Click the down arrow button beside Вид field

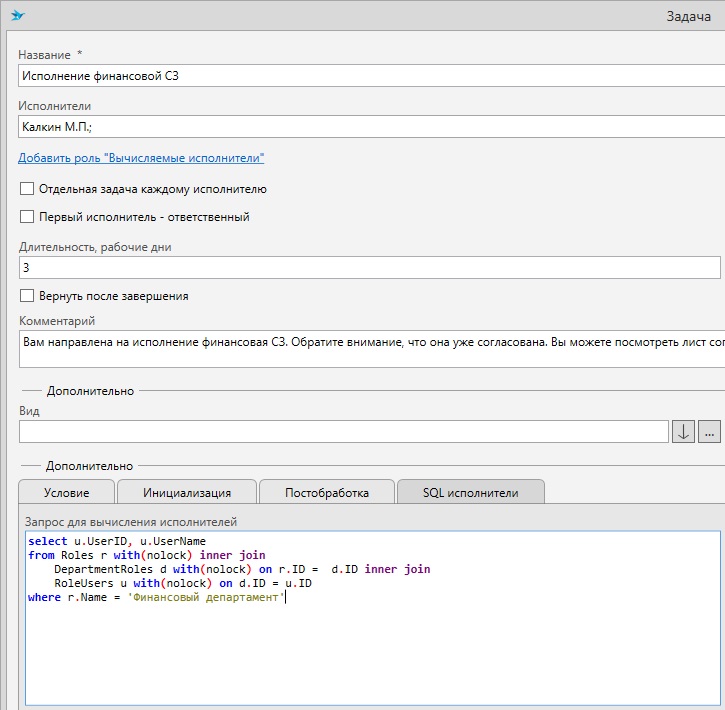coord(684,432)
